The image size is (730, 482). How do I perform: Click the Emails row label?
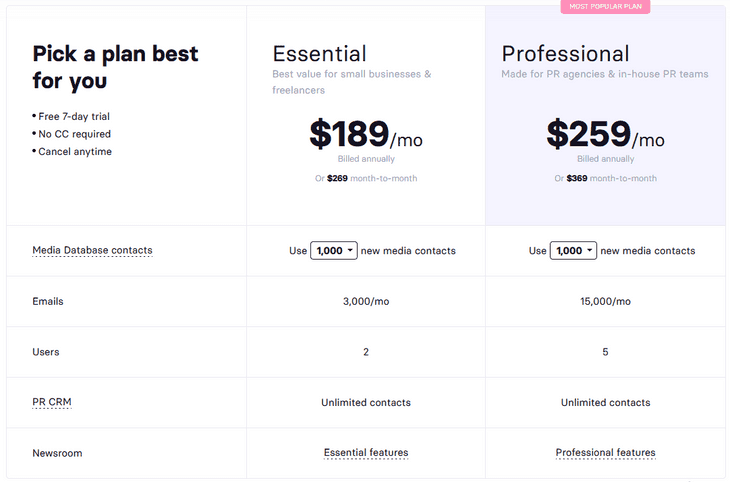point(48,301)
